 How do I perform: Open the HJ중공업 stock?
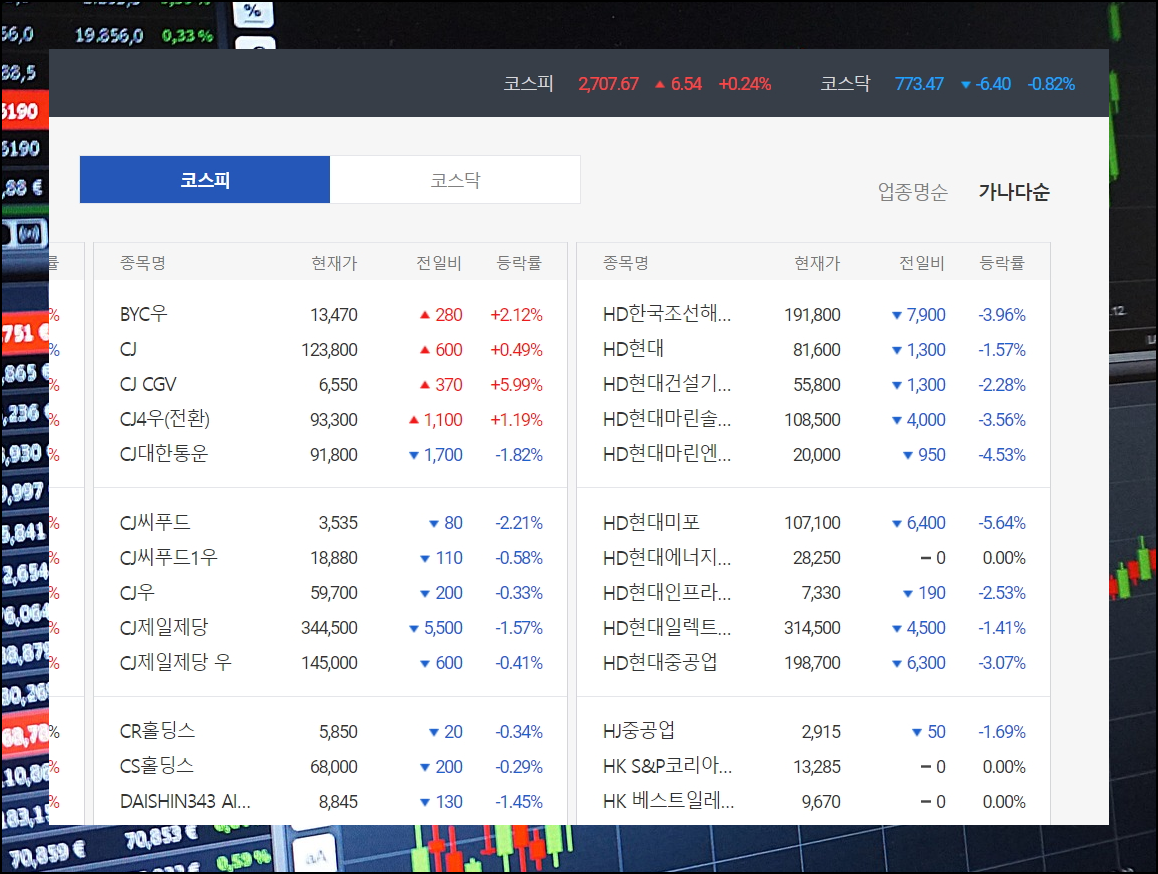(x=639, y=731)
